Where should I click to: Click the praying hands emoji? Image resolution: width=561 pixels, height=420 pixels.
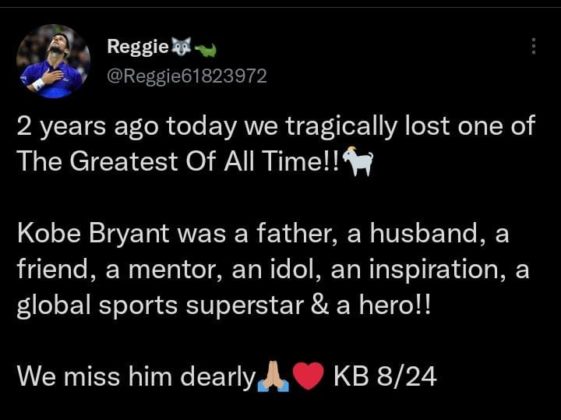[x=273, y=376]
